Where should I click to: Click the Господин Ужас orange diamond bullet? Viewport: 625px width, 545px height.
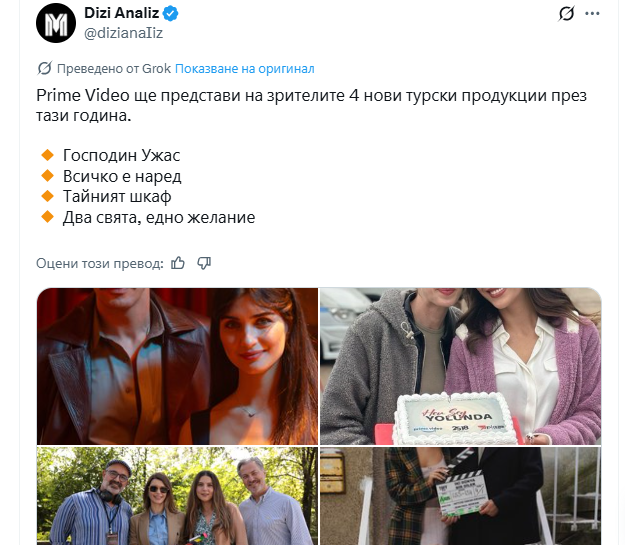click(47, 155)
